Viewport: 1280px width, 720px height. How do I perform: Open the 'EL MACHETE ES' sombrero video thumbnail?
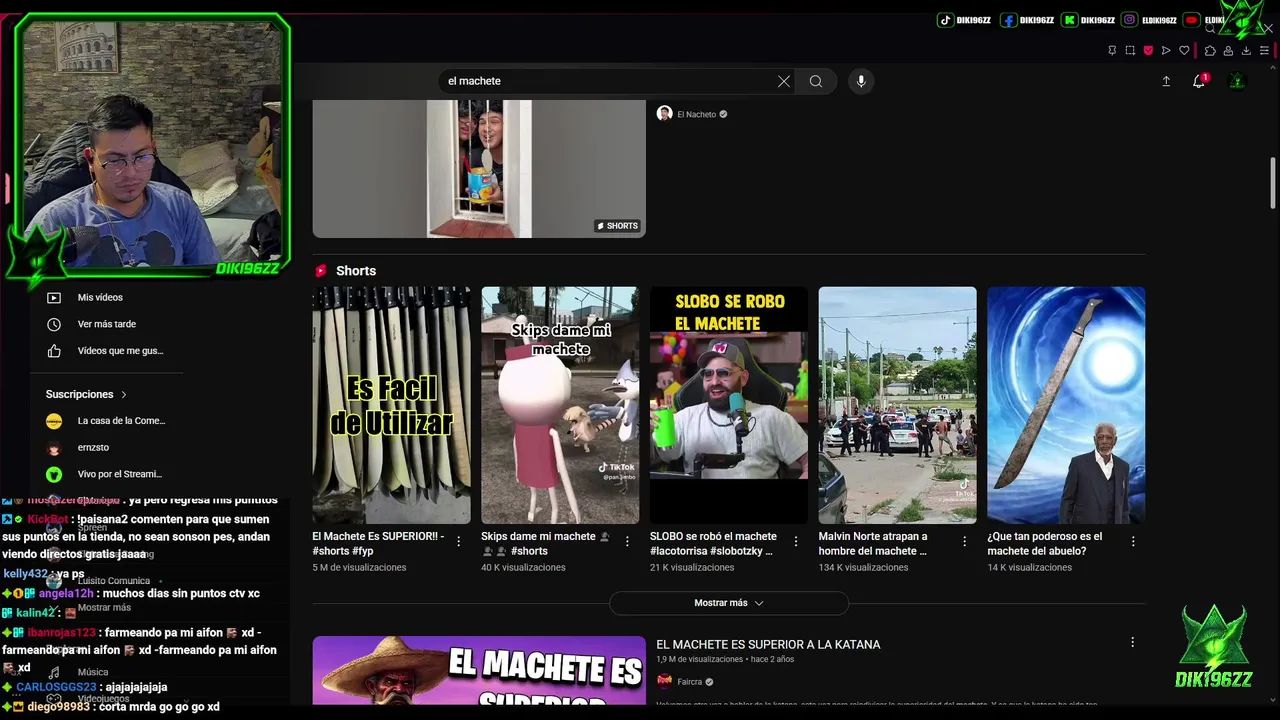pos(479,670)
